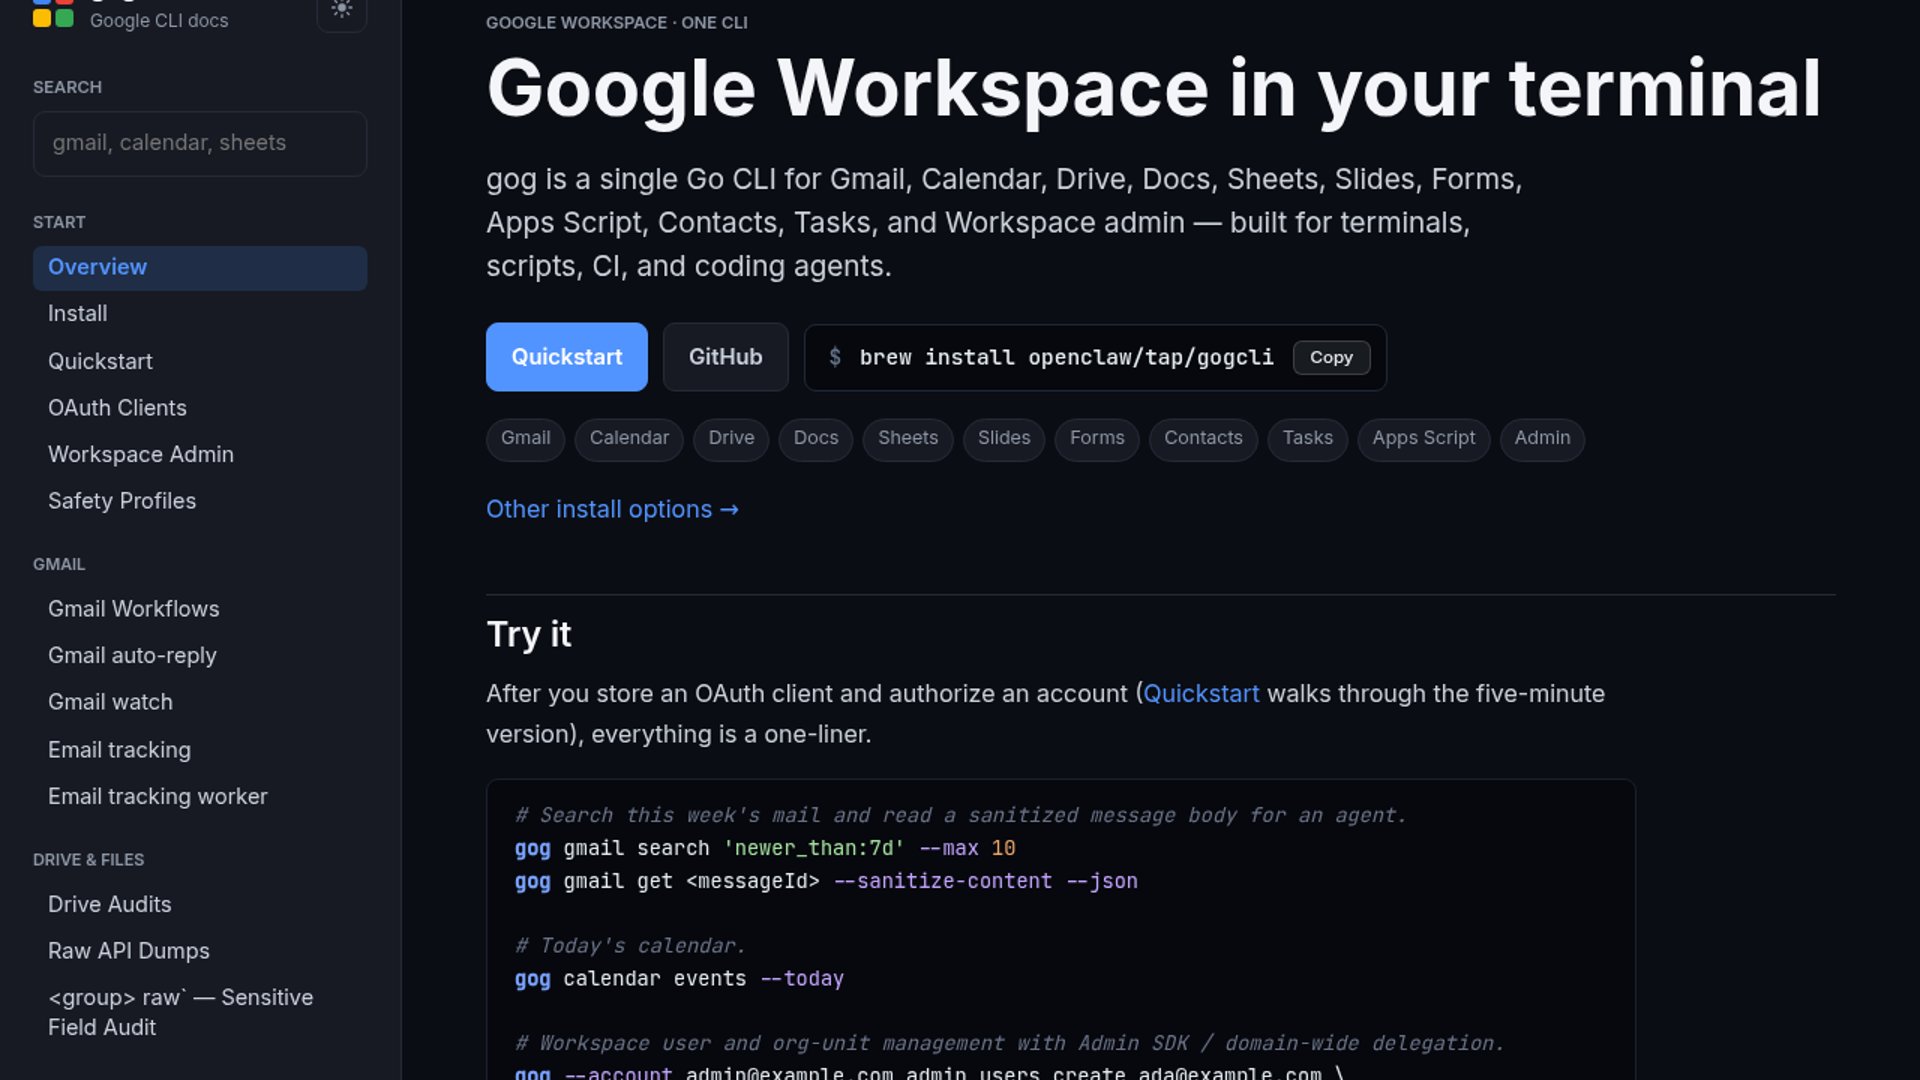Copy the brew install command

pos(1331,357)
